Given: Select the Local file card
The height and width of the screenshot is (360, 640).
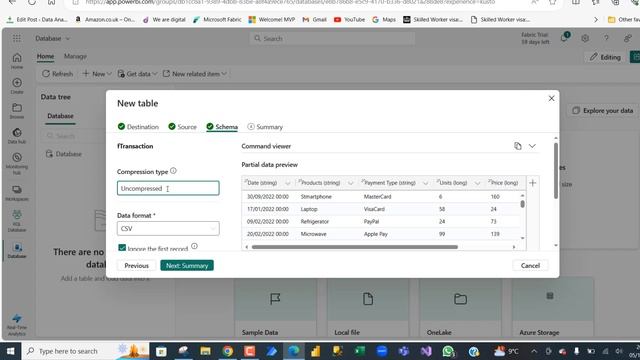Looking at the screenshot, I should pos(368,308).
